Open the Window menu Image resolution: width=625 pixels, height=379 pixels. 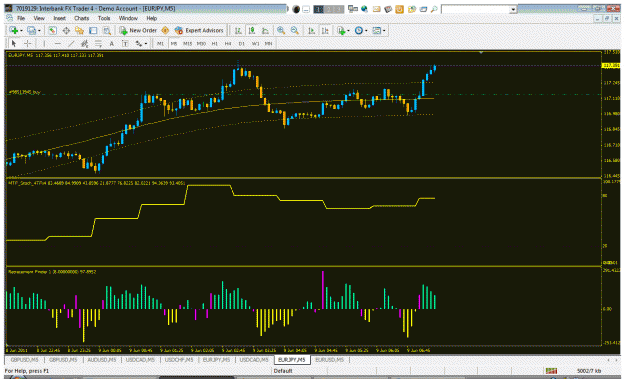click(128, 18)
